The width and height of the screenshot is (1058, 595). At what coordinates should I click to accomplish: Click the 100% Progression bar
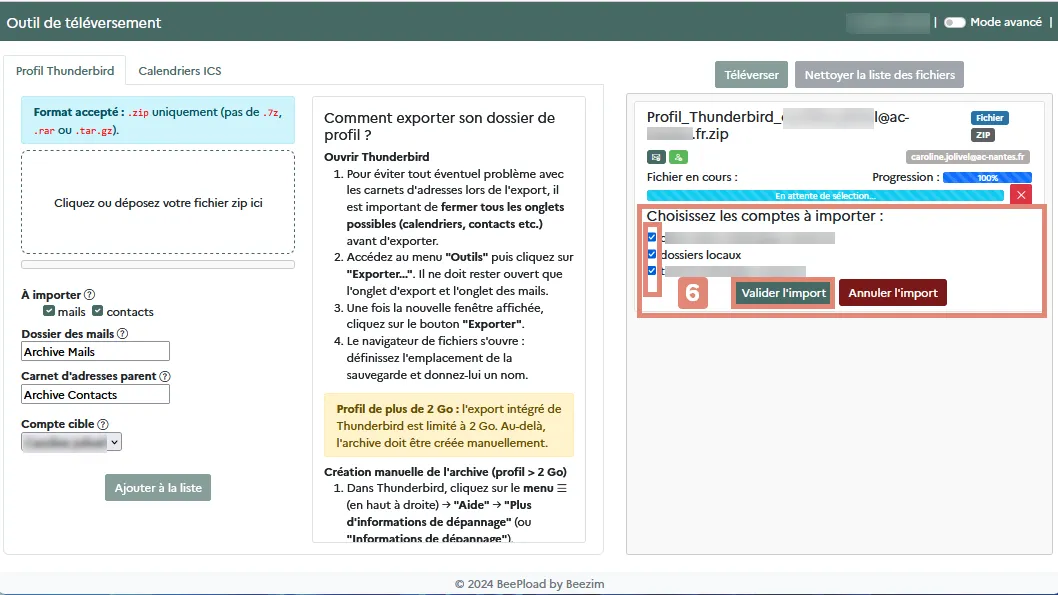[987, 178]
